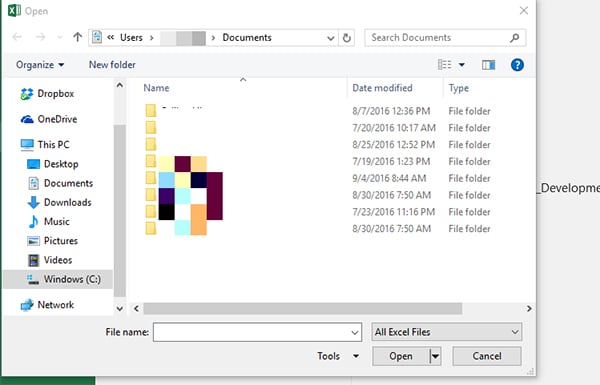Image resolution: width=600 pixels, height=385 pixels.
Task: Open Desktop in navigation pane
Action: click(61, 164)
